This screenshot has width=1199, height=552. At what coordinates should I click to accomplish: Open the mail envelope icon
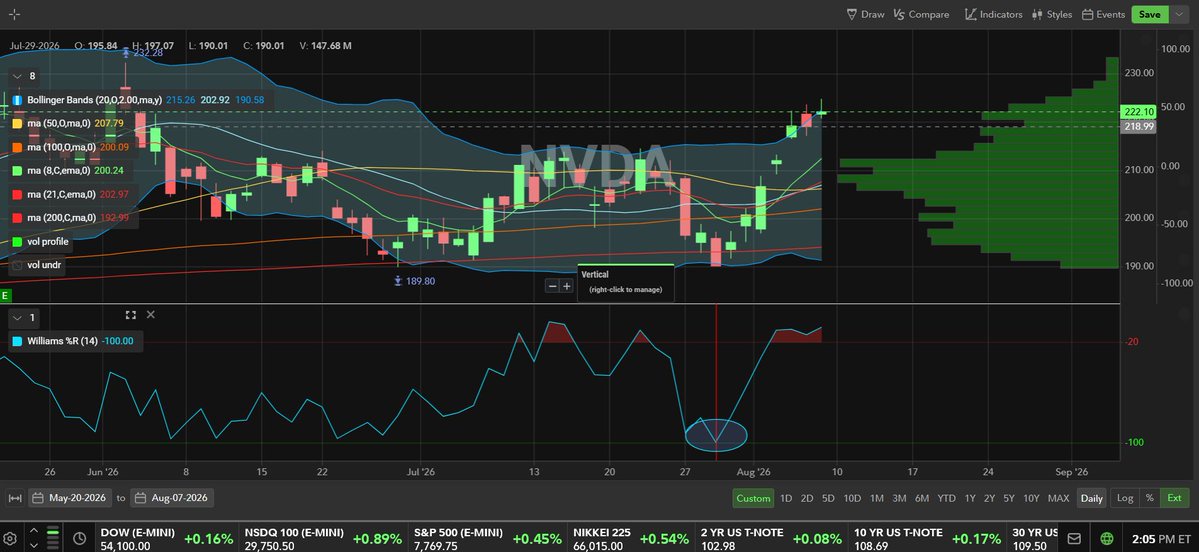pyautogui.click(x=1074, y=539)
